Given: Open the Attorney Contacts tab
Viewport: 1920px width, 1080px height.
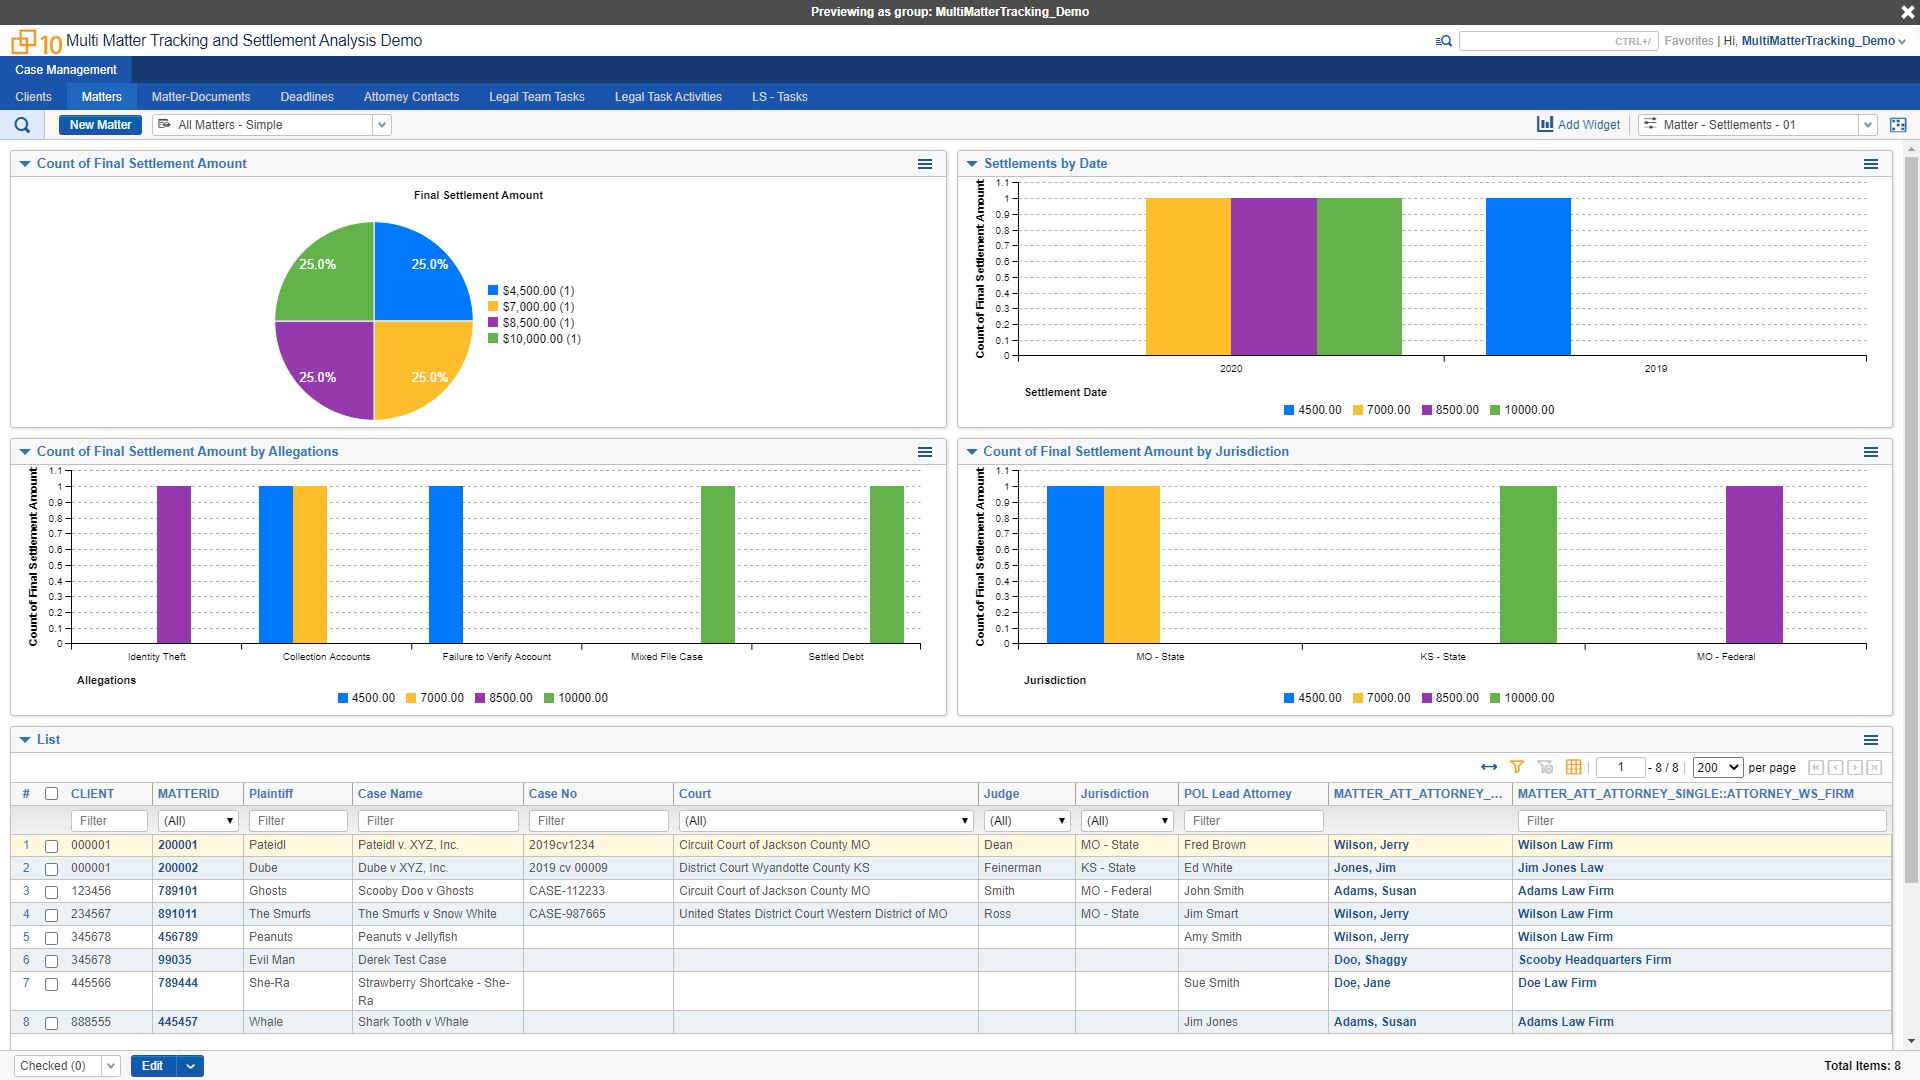Looking at the screenshot, I should point(410,96).
